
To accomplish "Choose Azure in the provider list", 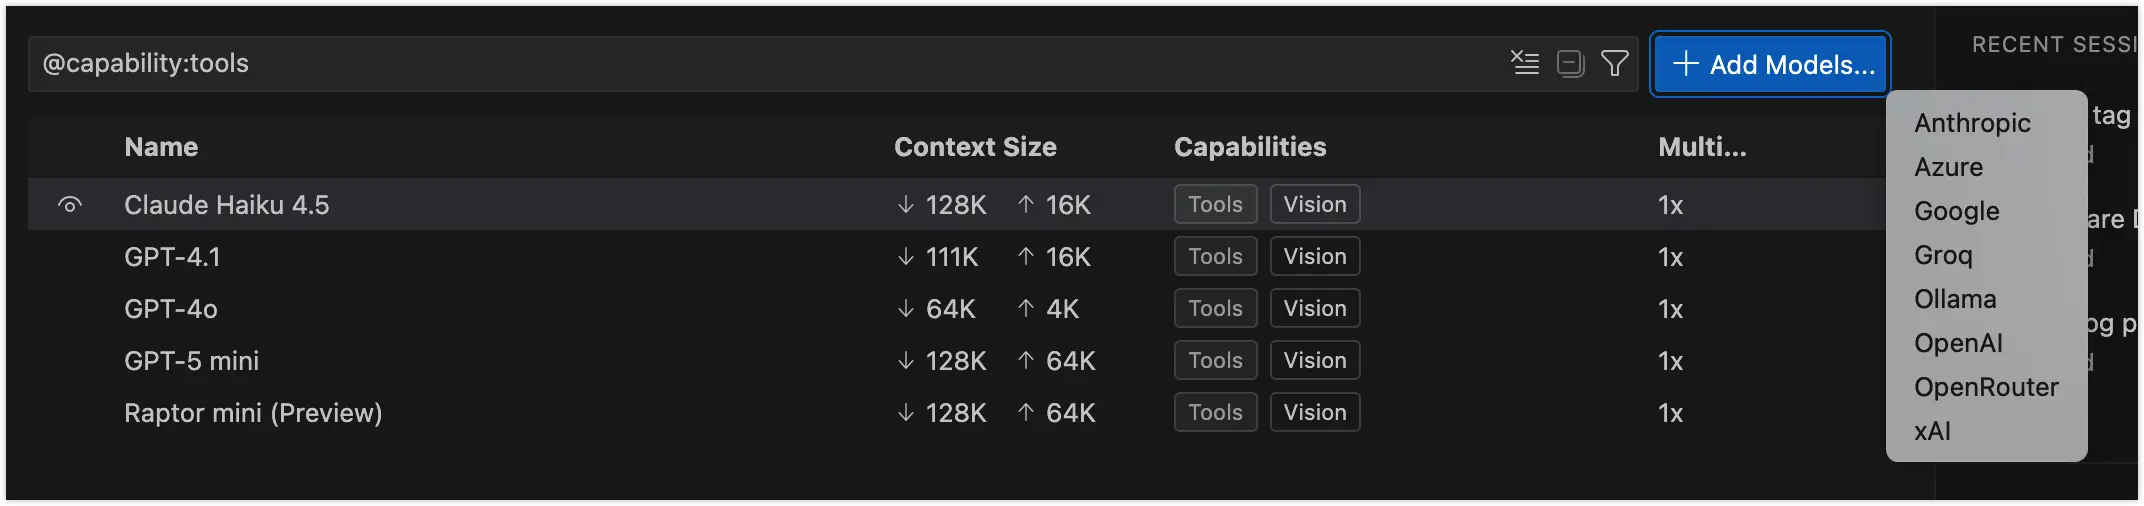I will click(1948, 167).
